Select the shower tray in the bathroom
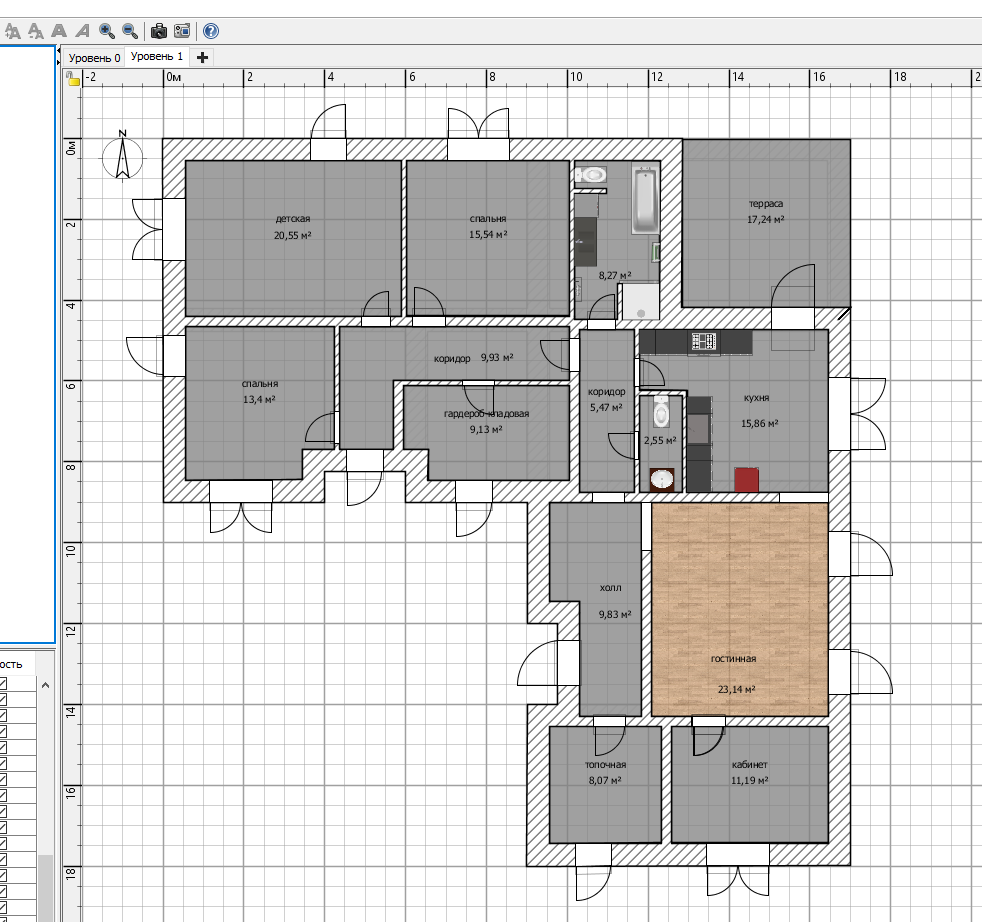This screenshot has height=922, width=982. [641, 301]
